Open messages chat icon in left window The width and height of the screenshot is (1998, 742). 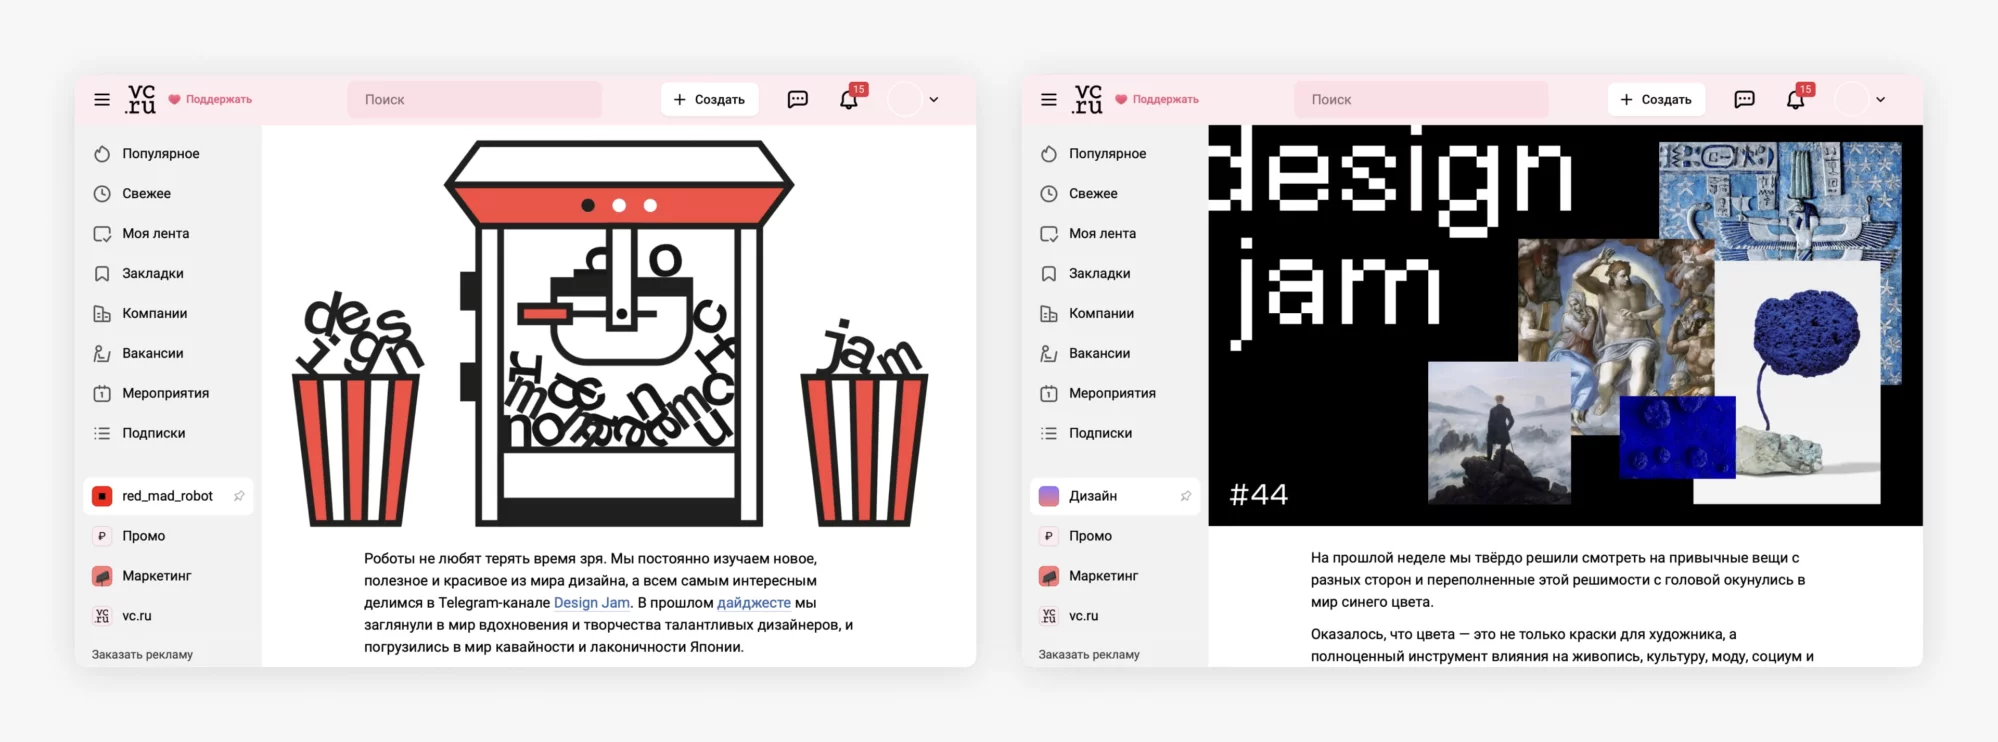pyautogui.click(x=798, y=99)
